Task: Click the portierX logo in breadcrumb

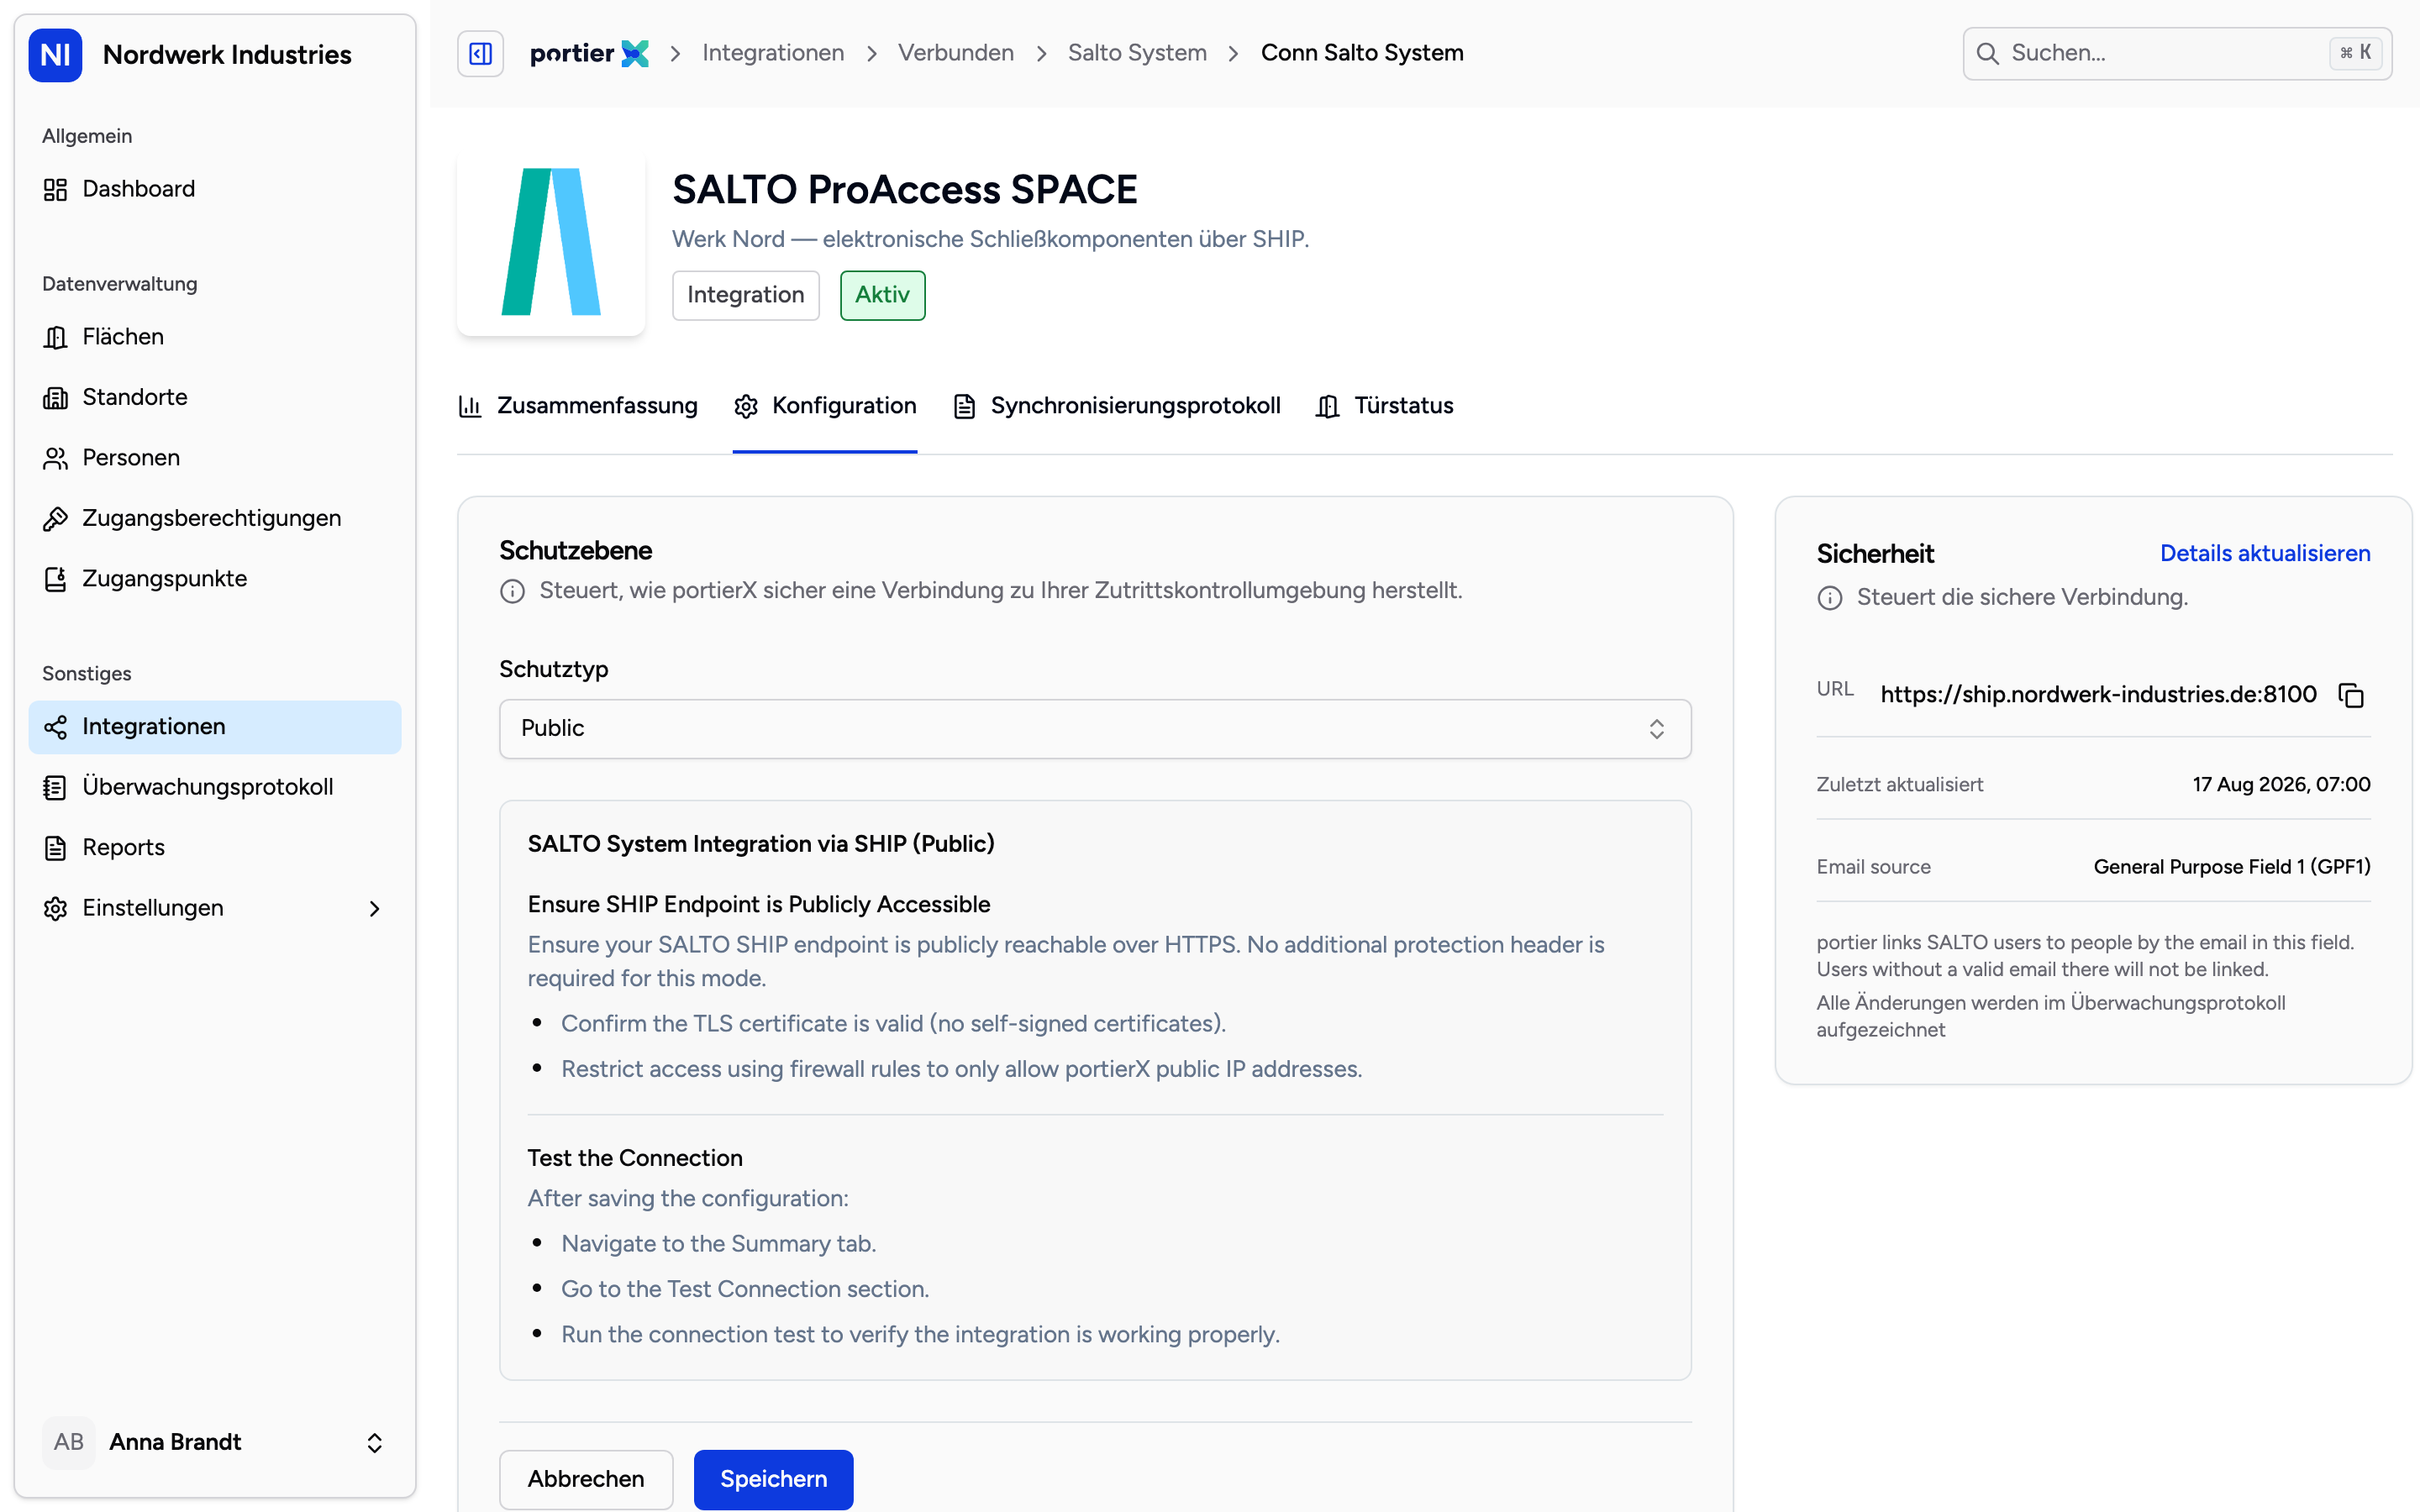Action: tap(589, 53)
